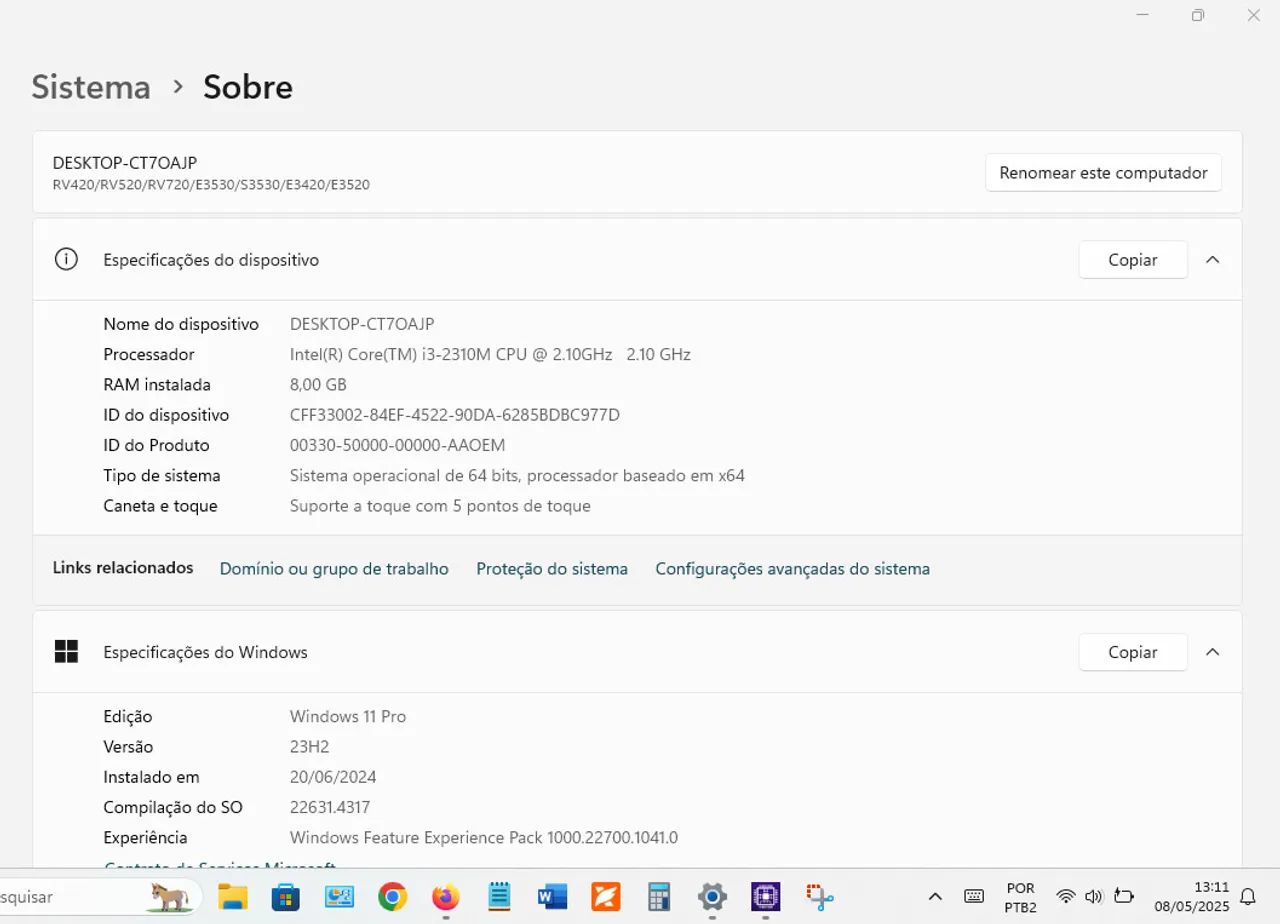The height and width of the screenshot is (924, 1280).
Task: Open the Wi-Fi network tray icon
Action: click(1066, 896)
